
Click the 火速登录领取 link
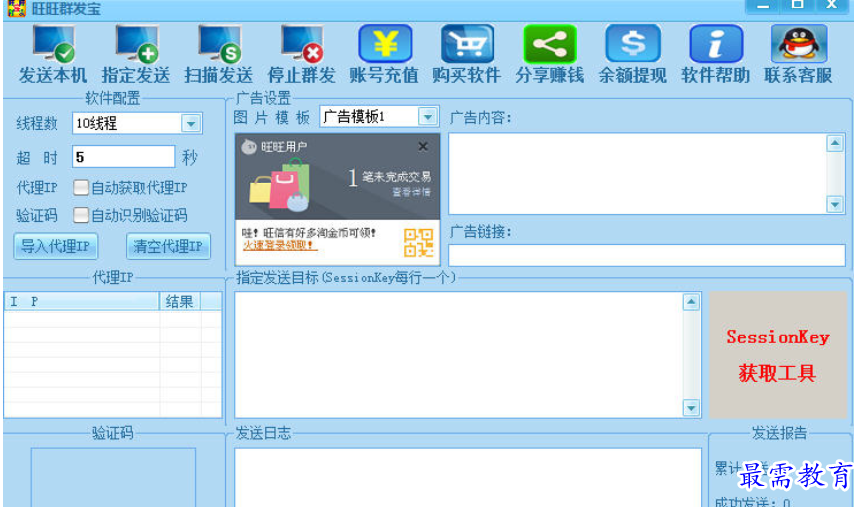[279, 246]
